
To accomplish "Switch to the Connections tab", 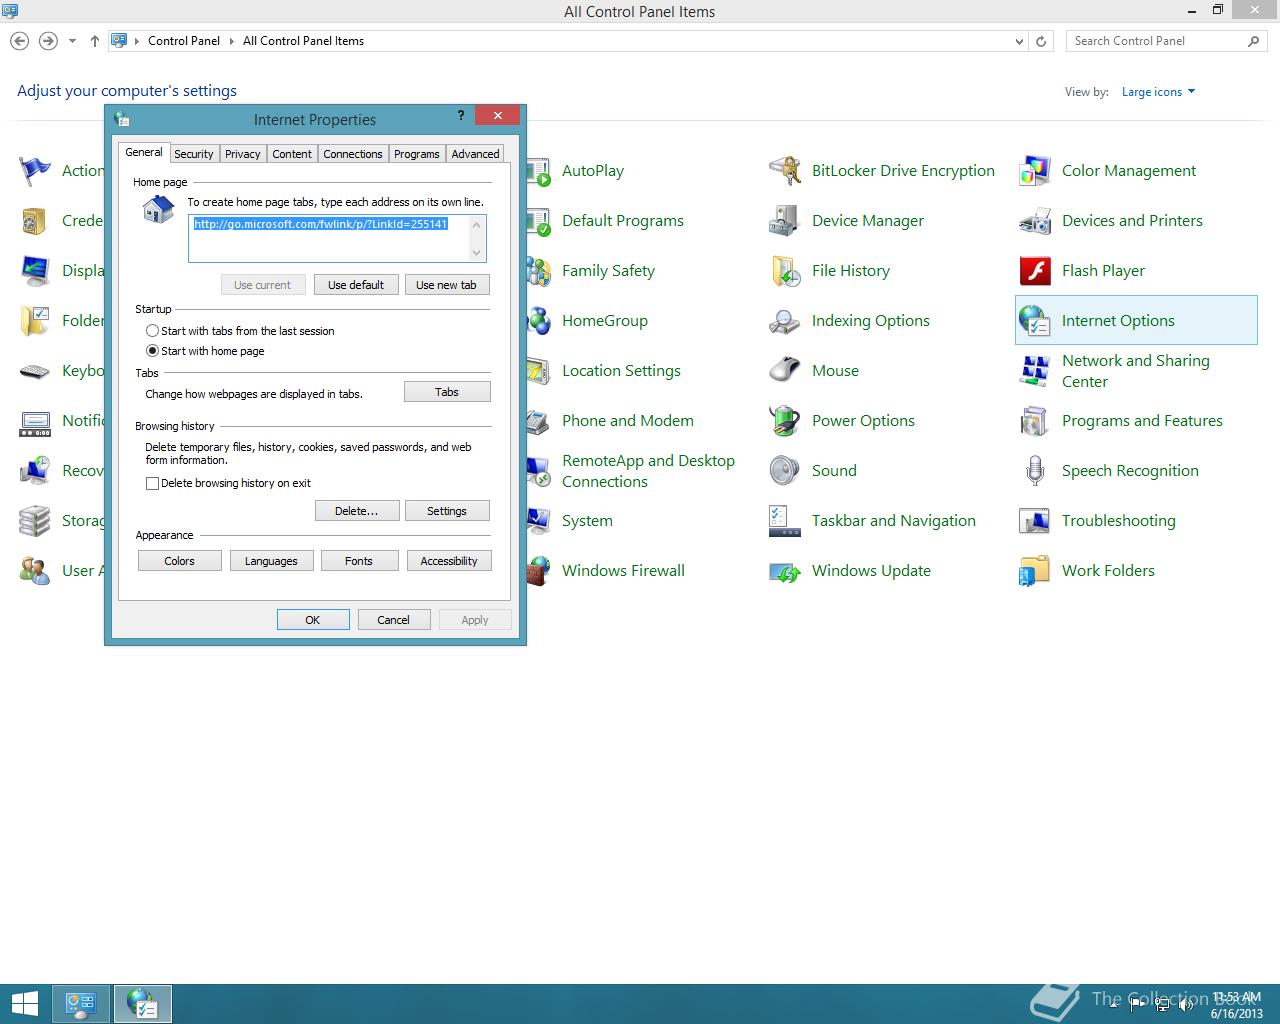I will tap(352, 154).
